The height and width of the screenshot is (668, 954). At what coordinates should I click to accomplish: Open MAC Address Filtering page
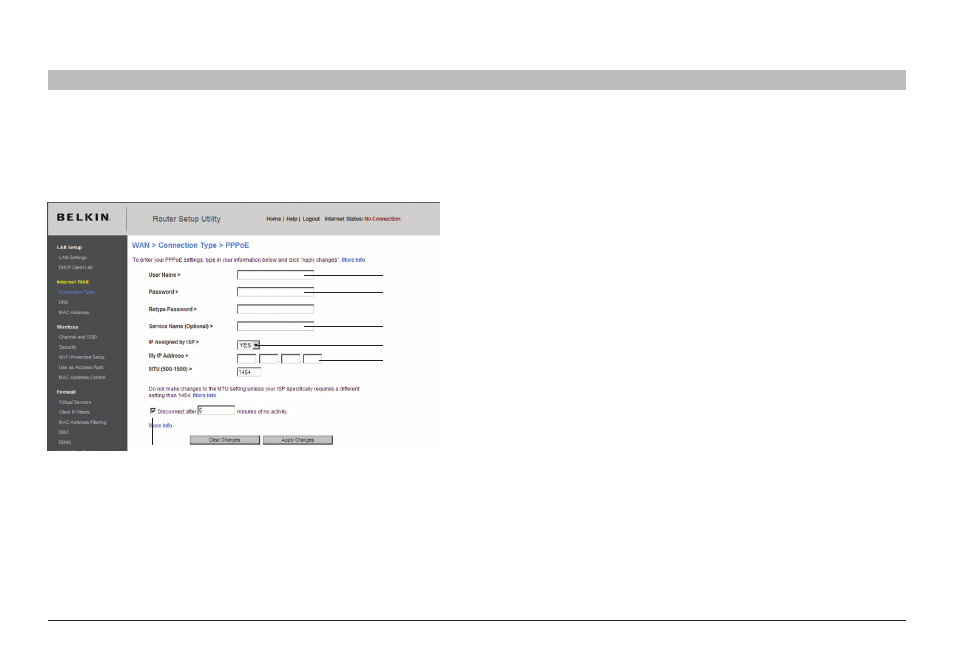tap(82, 422)
